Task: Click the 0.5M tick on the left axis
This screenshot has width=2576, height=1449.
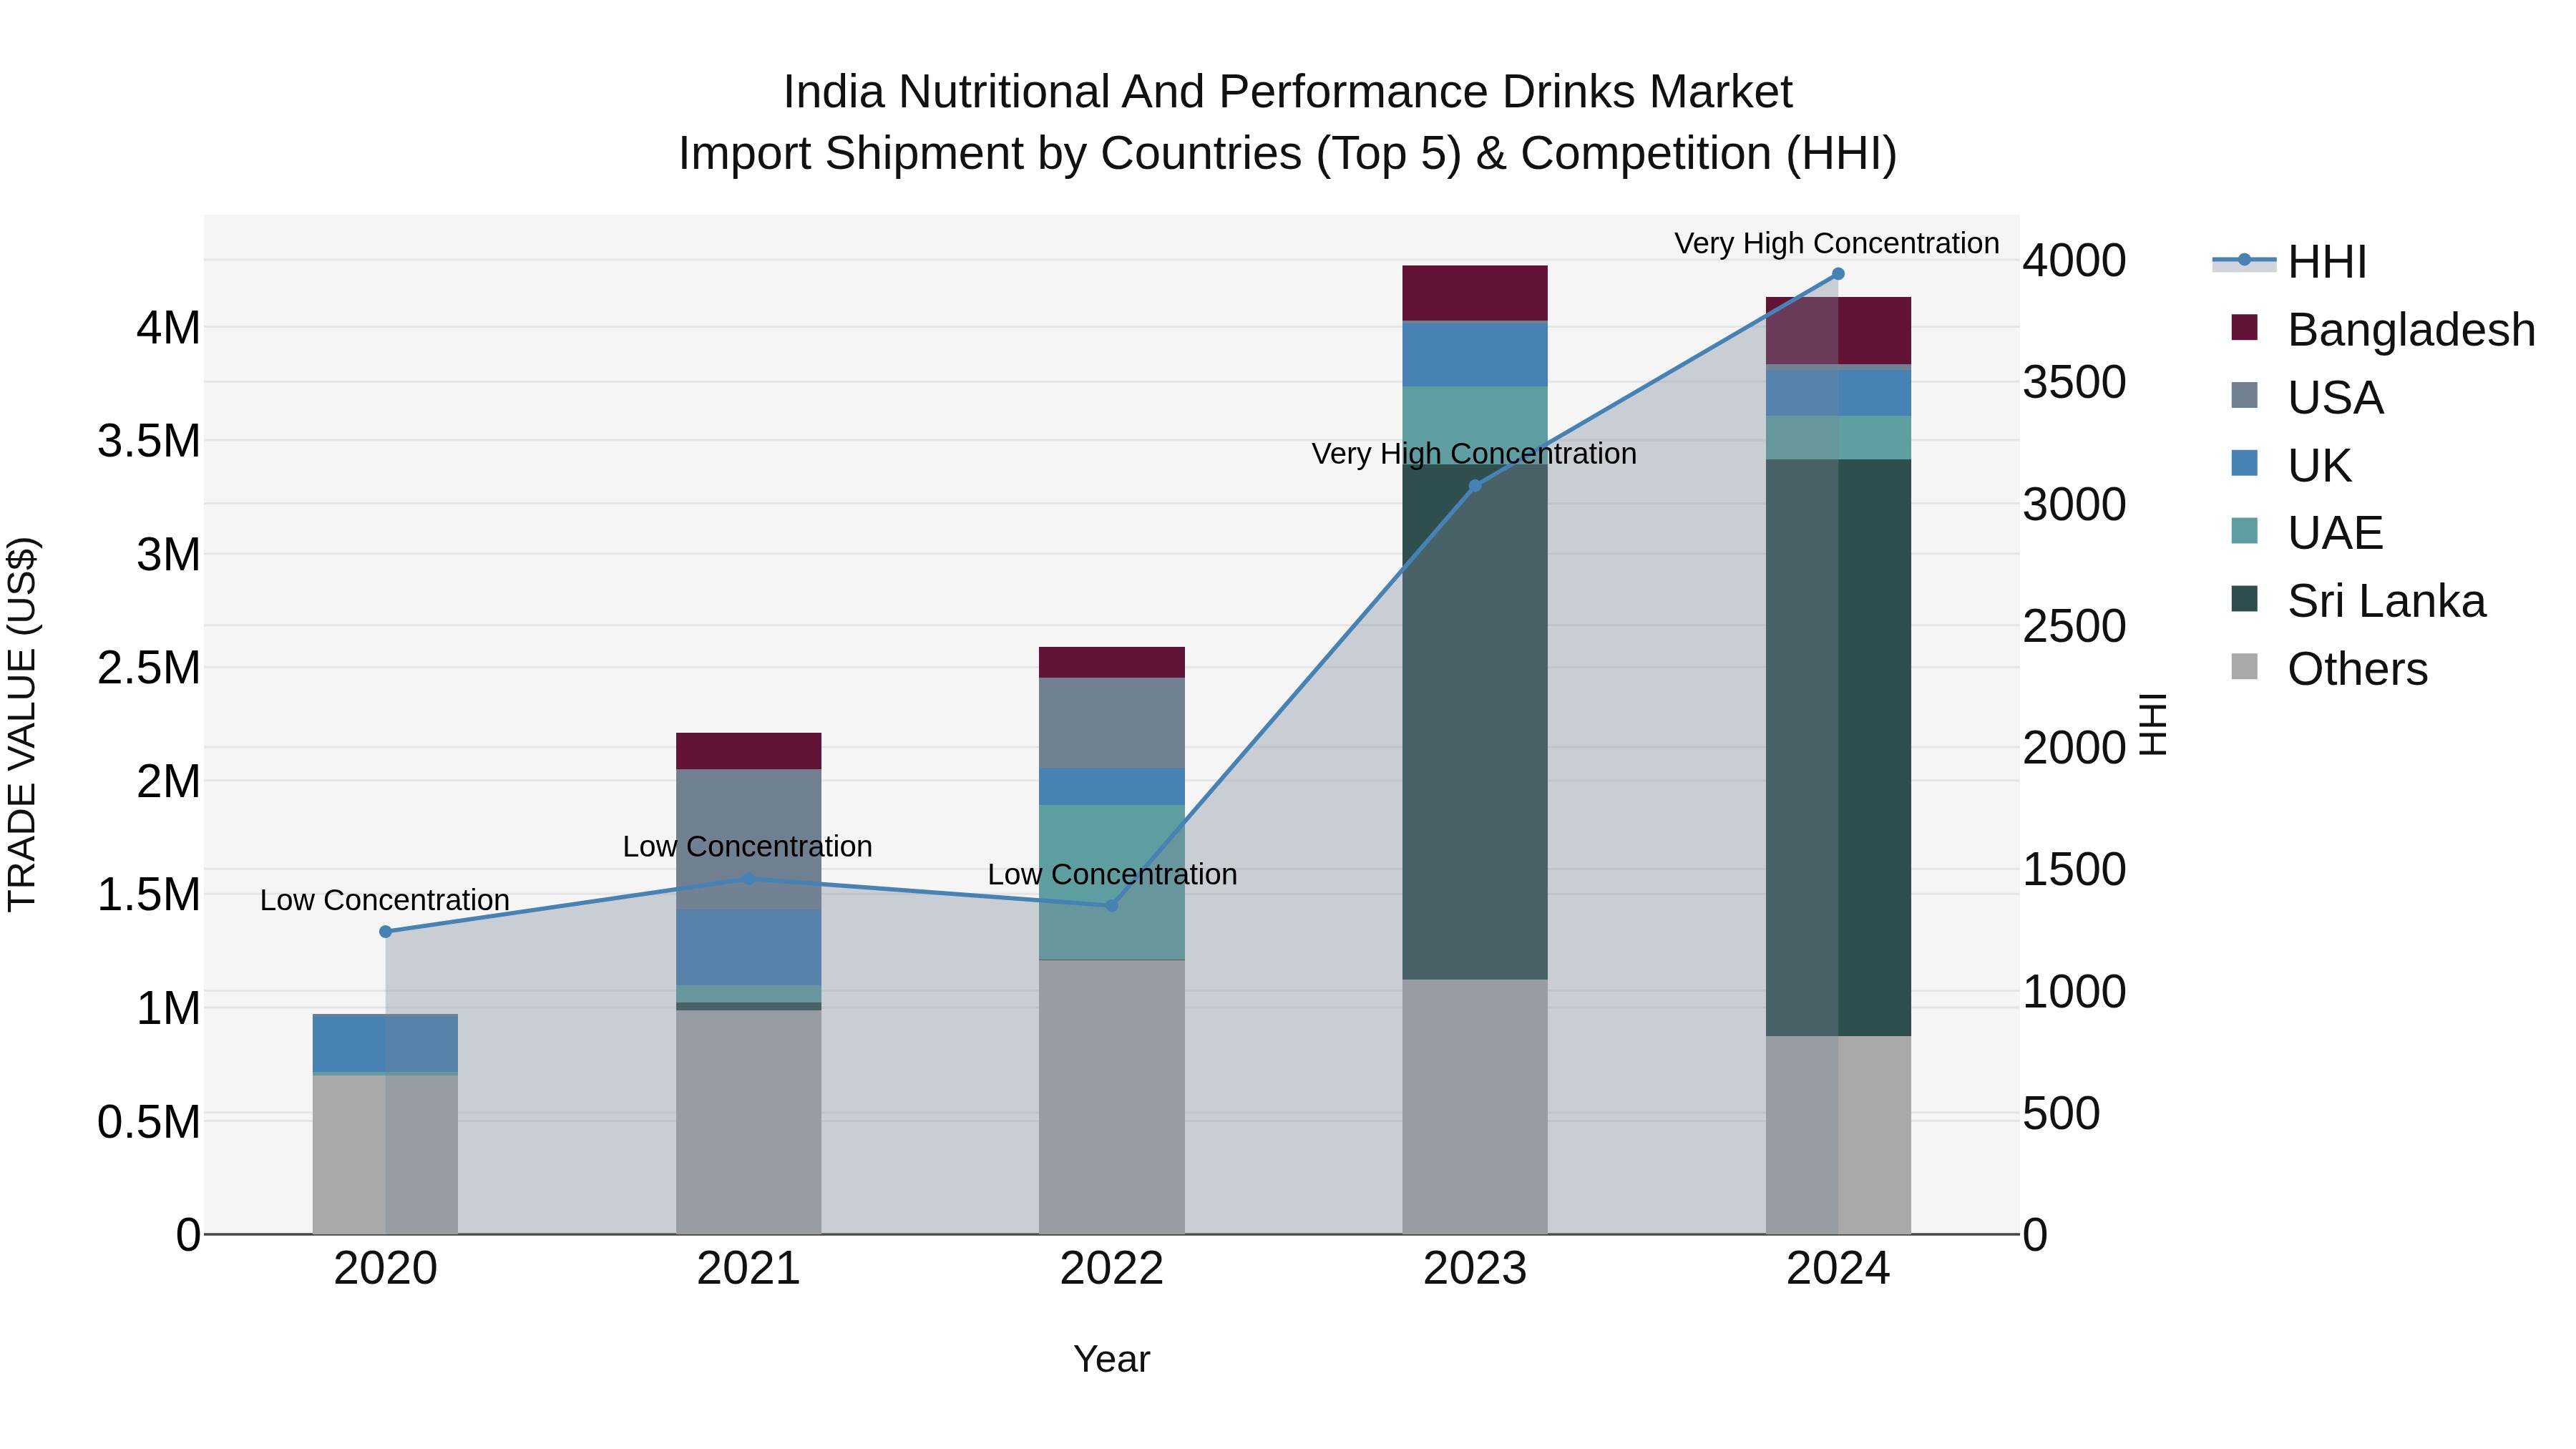Action: point(149,1122)
